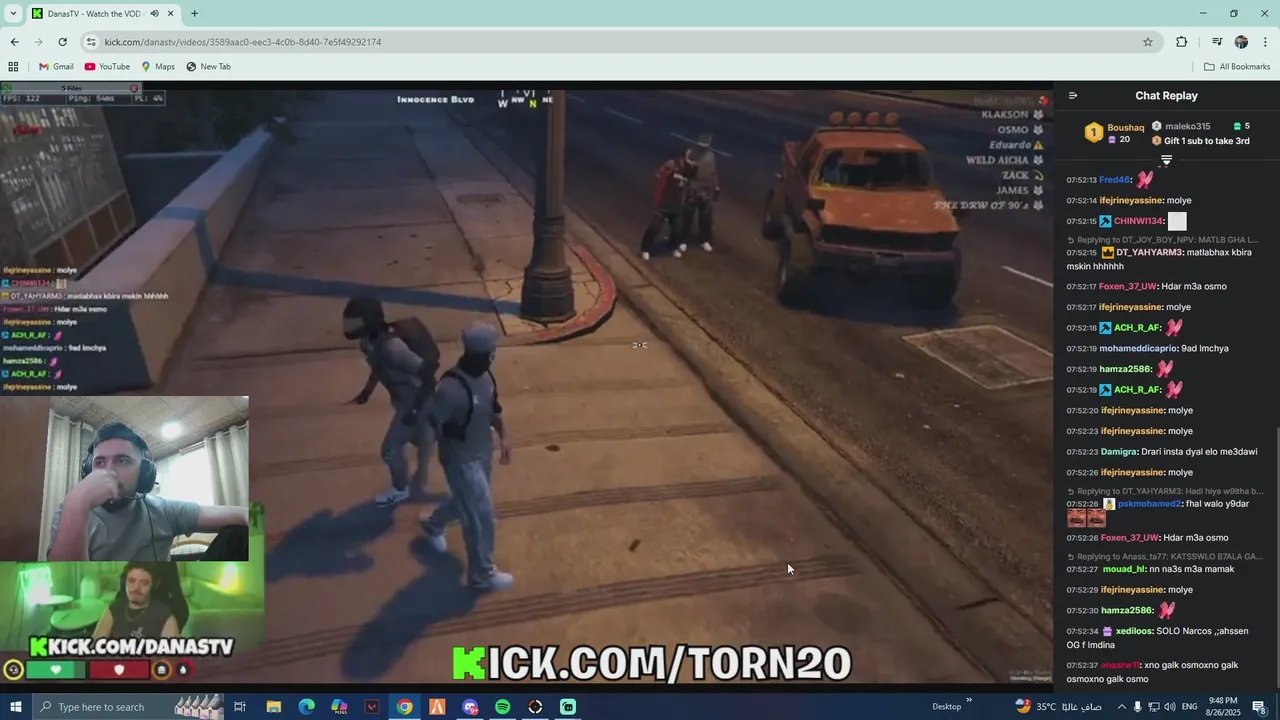This screenshot has width=1280, height=720.
Task: Click the browser forward arrow
Action: point(38,42)
